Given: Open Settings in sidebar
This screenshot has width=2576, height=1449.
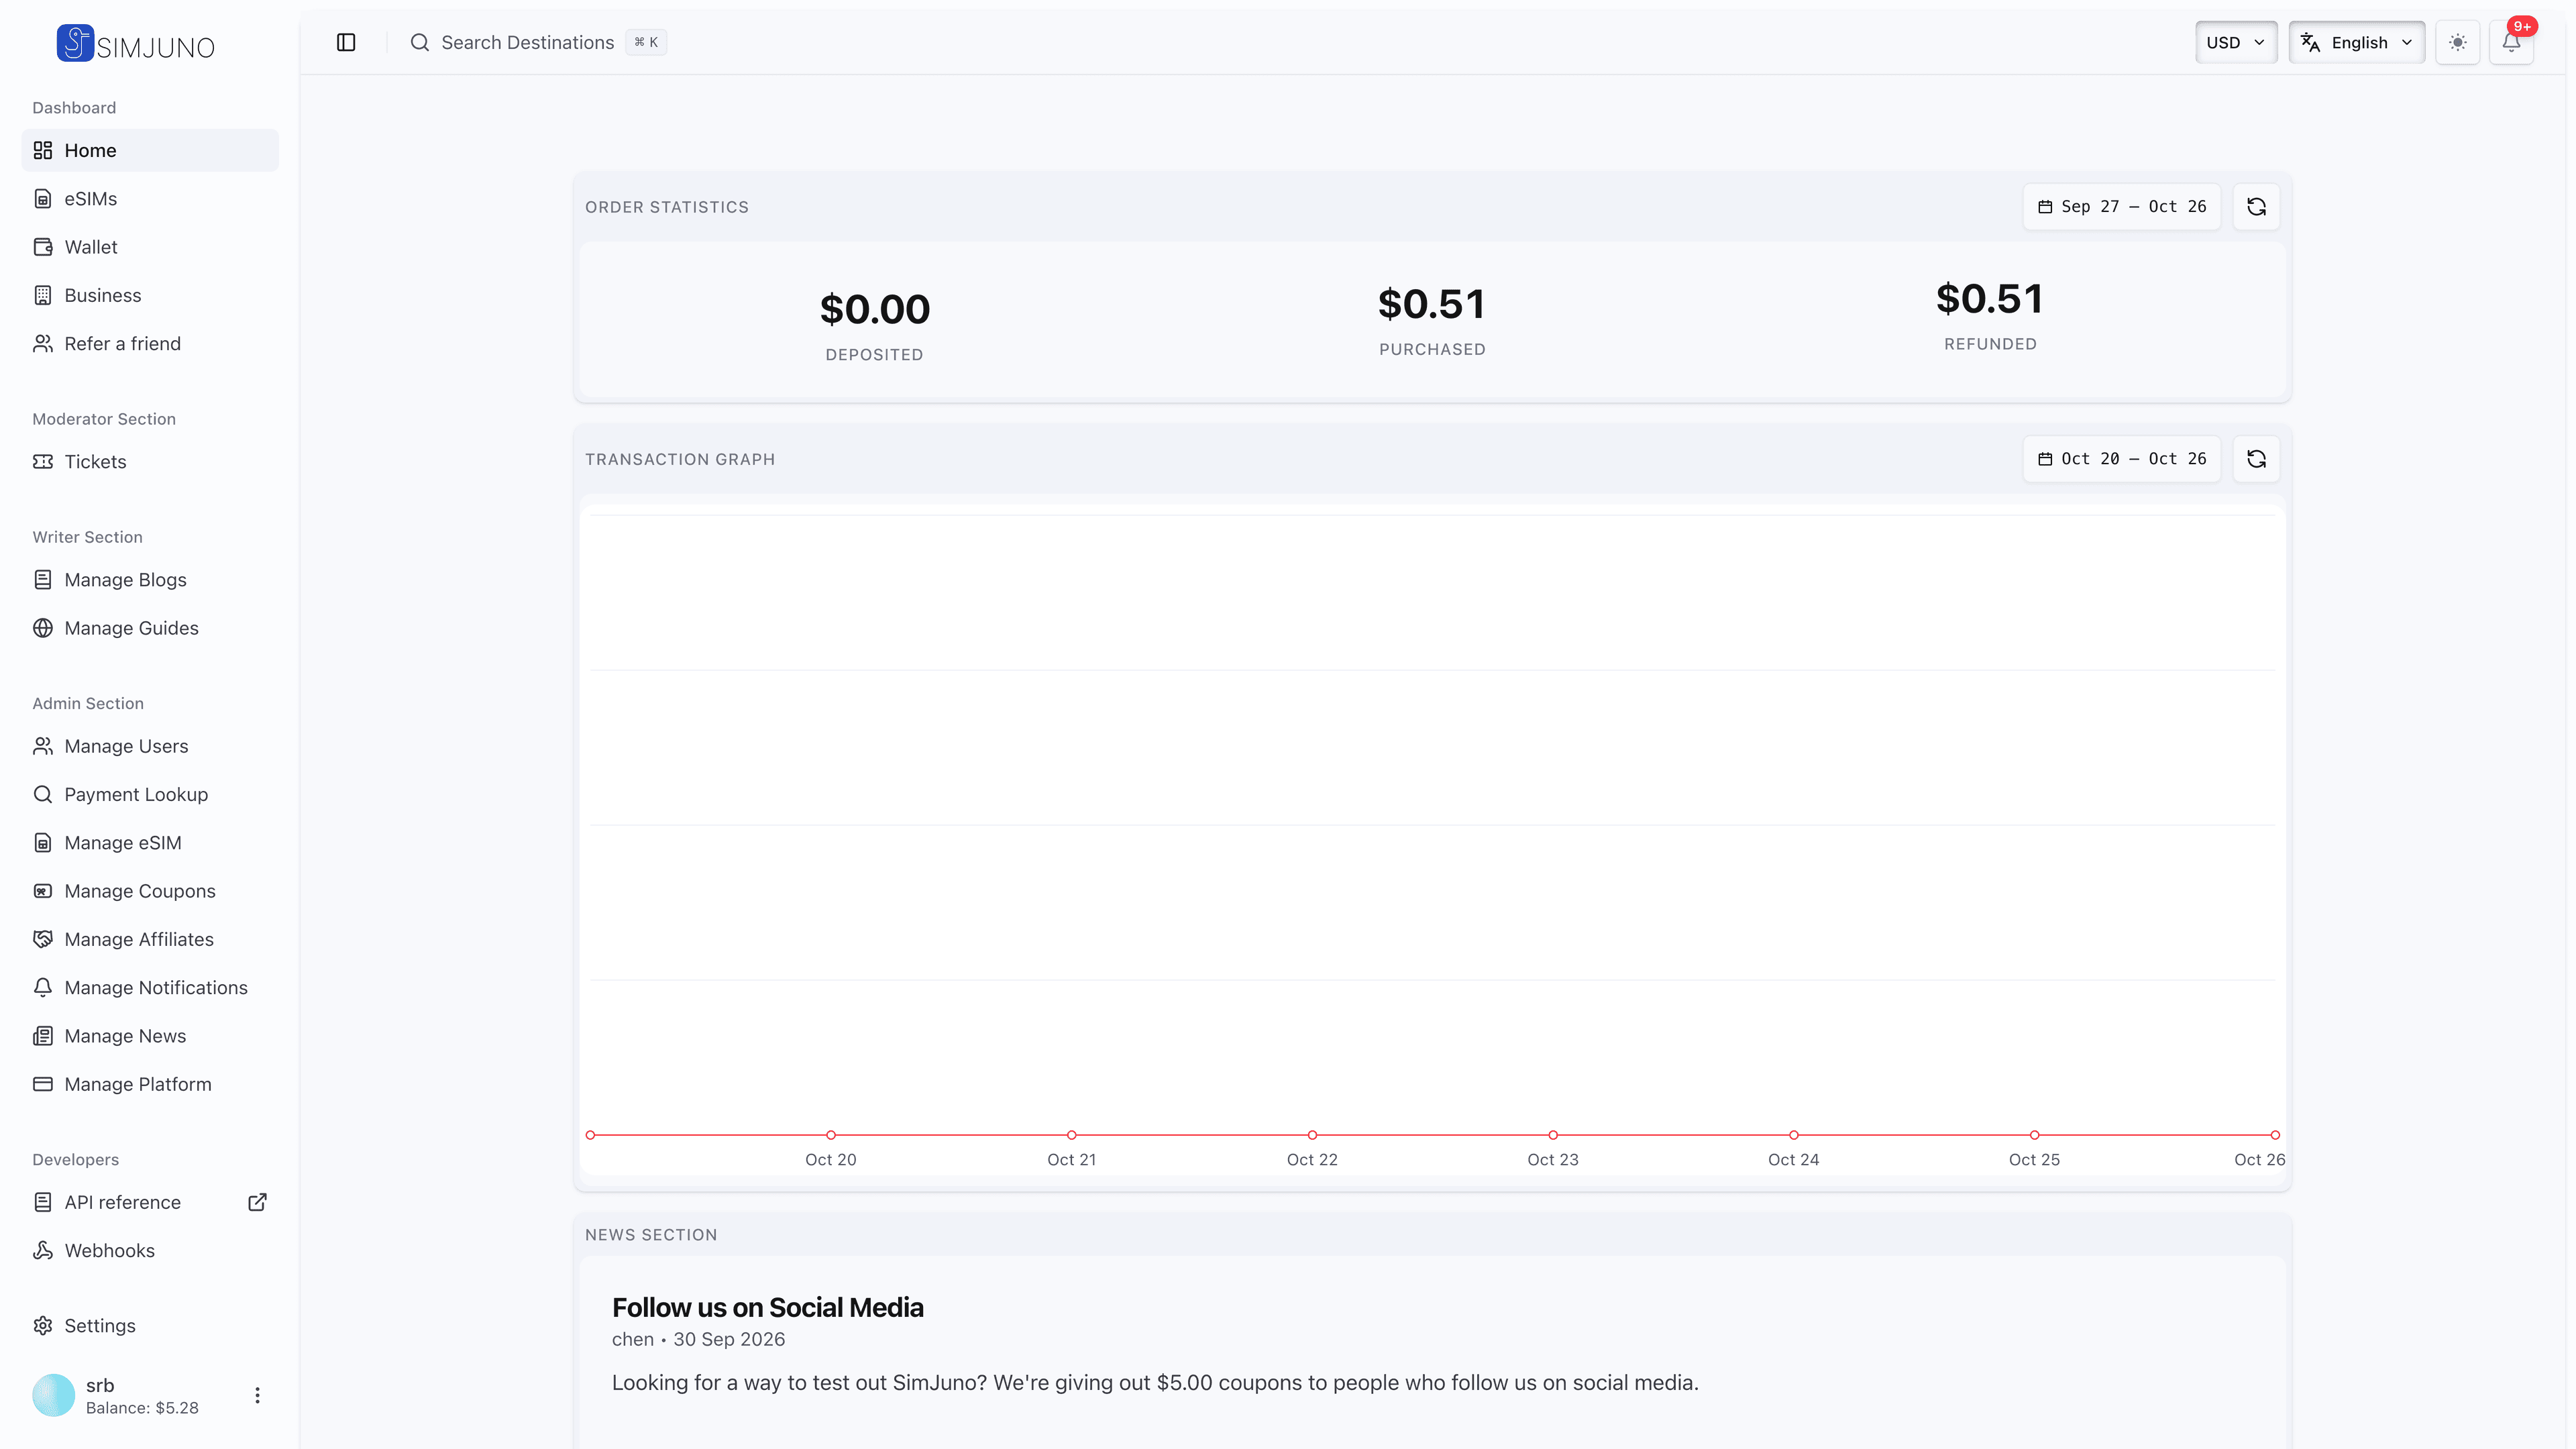Looking at the screenshot, I should (150, 1326).
